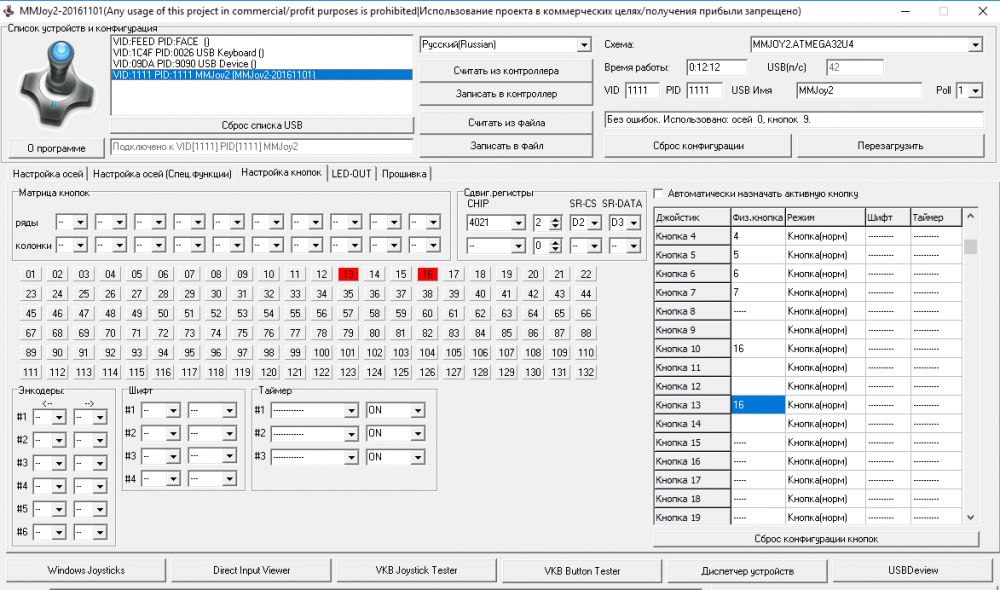1000x590 pixels.
Task: Launch VKB Joystick Tester
Action: [416, 570]
